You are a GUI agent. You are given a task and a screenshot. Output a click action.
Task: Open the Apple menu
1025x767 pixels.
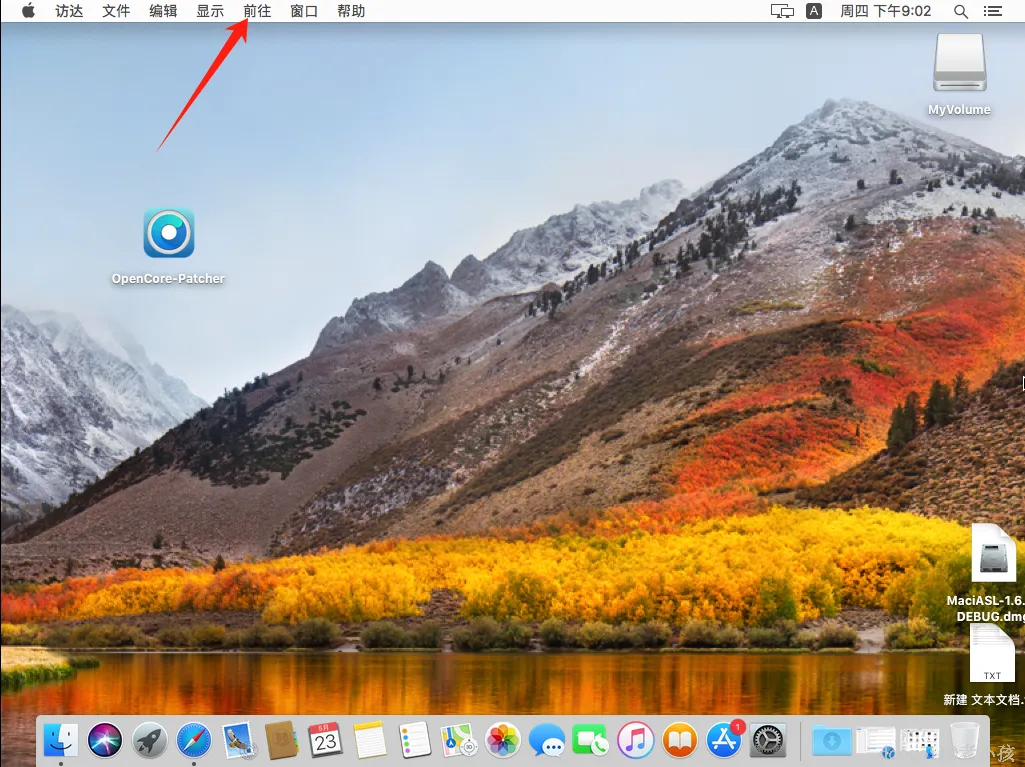(x=28, y=10)
